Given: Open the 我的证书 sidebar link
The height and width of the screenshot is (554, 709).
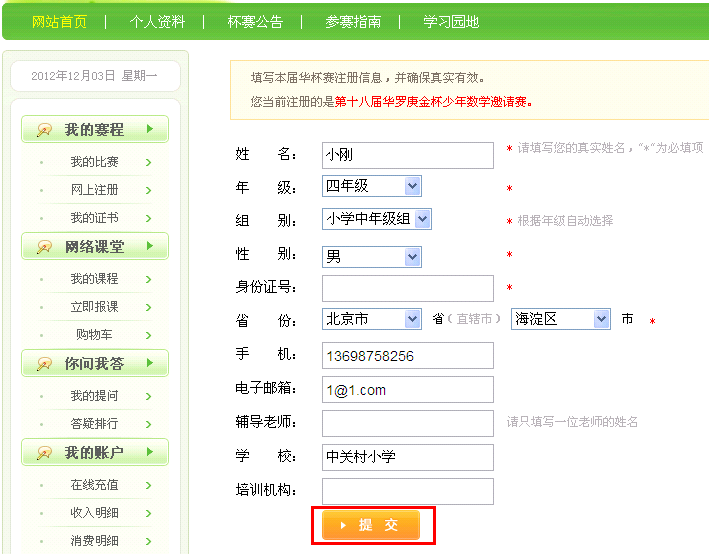Looking at the screenshot, I should [94, 218].
